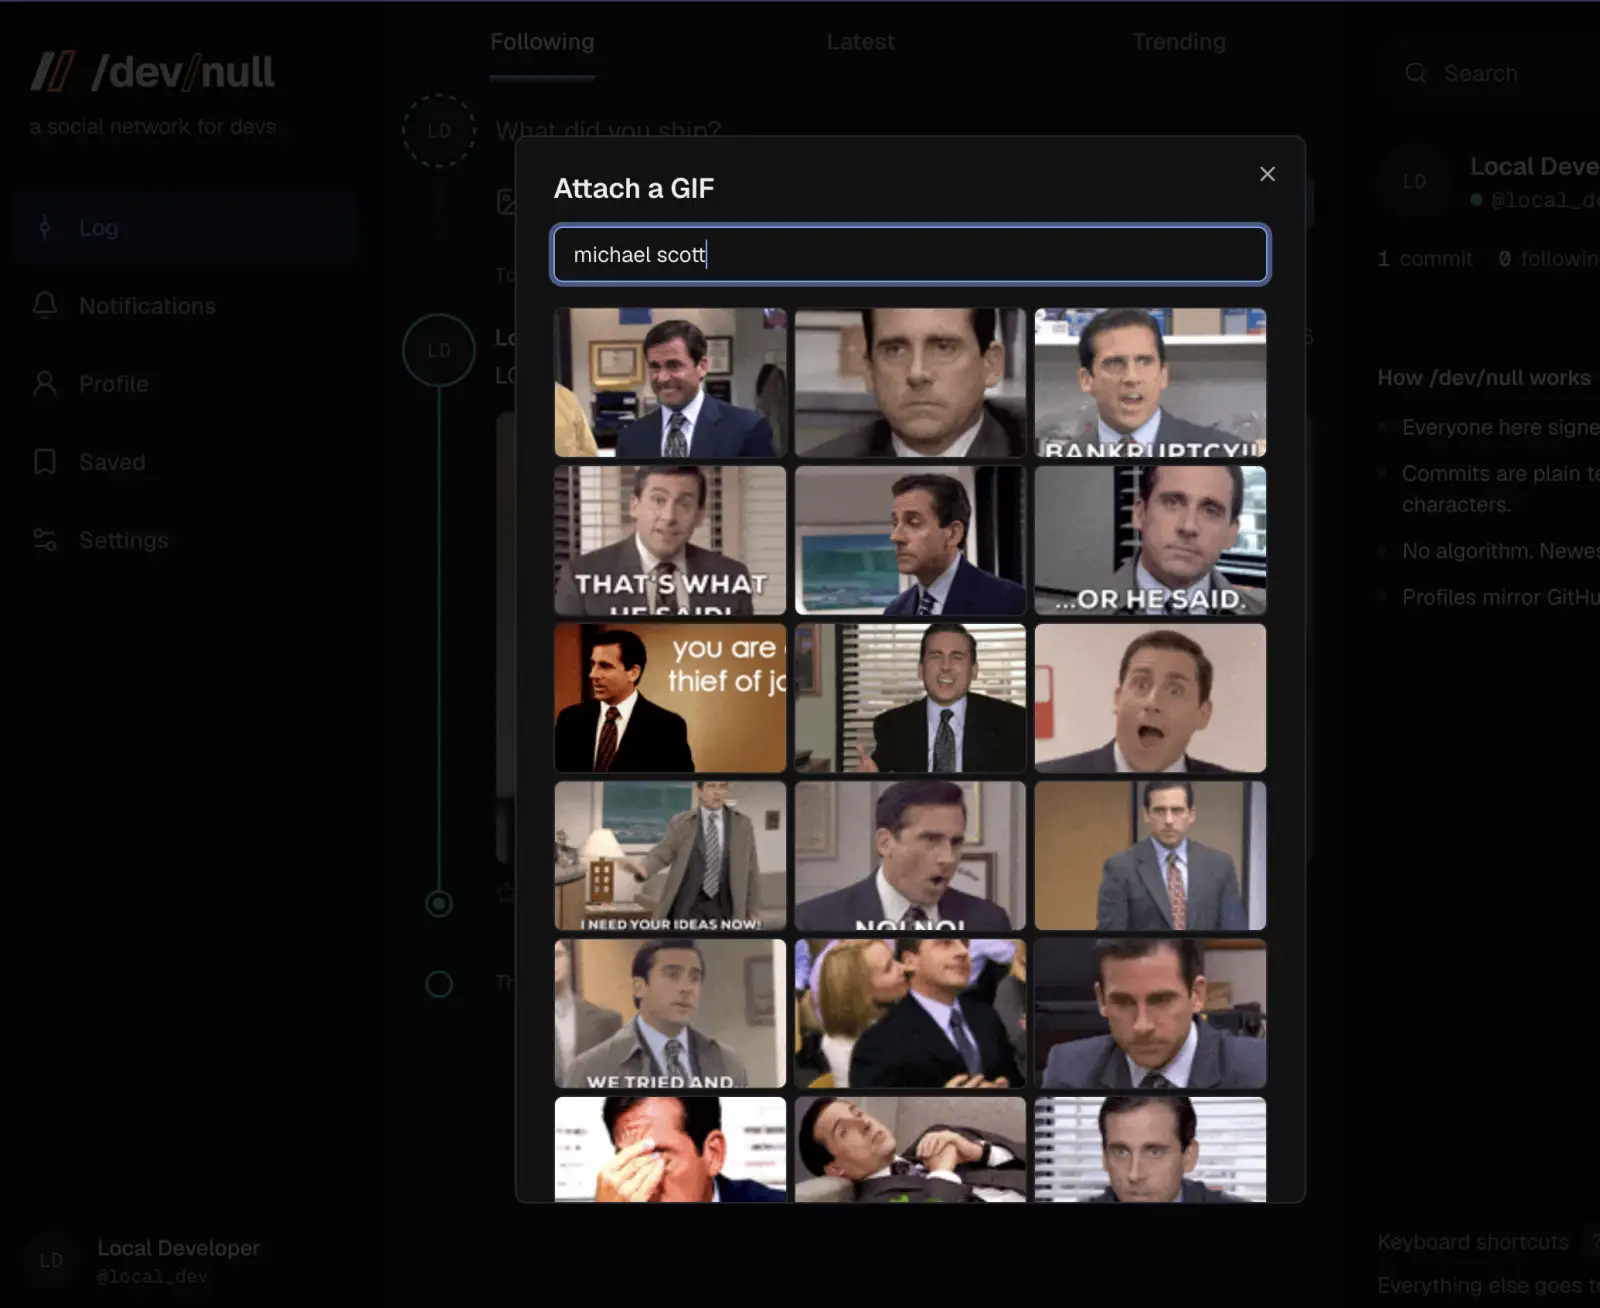The width and height of the screenshot is (1600, 1308).
Task: Open Notifications from the sidebar
Action: point(185,306)
